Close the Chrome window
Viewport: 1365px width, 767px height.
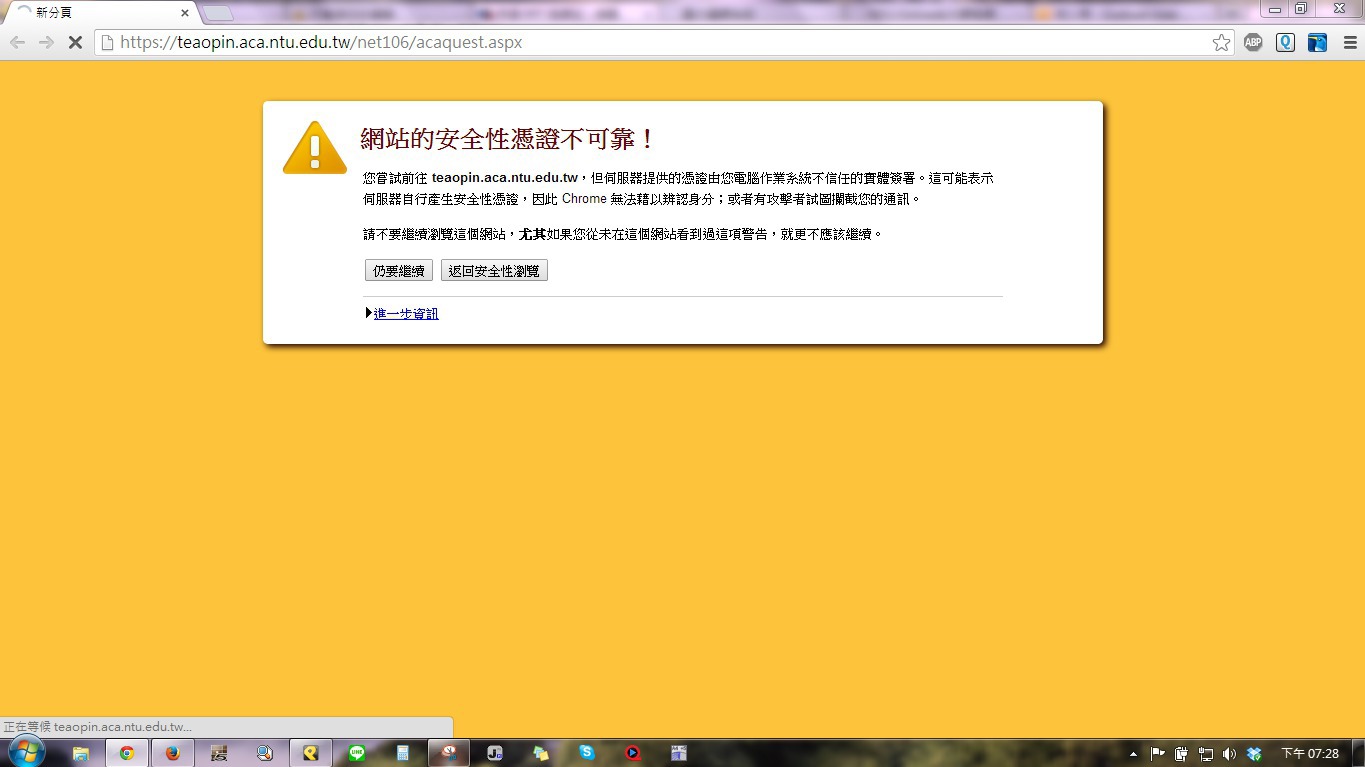1338,9
